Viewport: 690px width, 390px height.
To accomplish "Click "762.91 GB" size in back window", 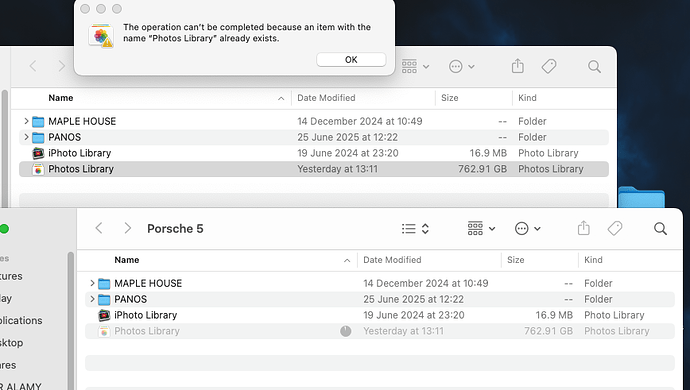I will tap(483, 169).
